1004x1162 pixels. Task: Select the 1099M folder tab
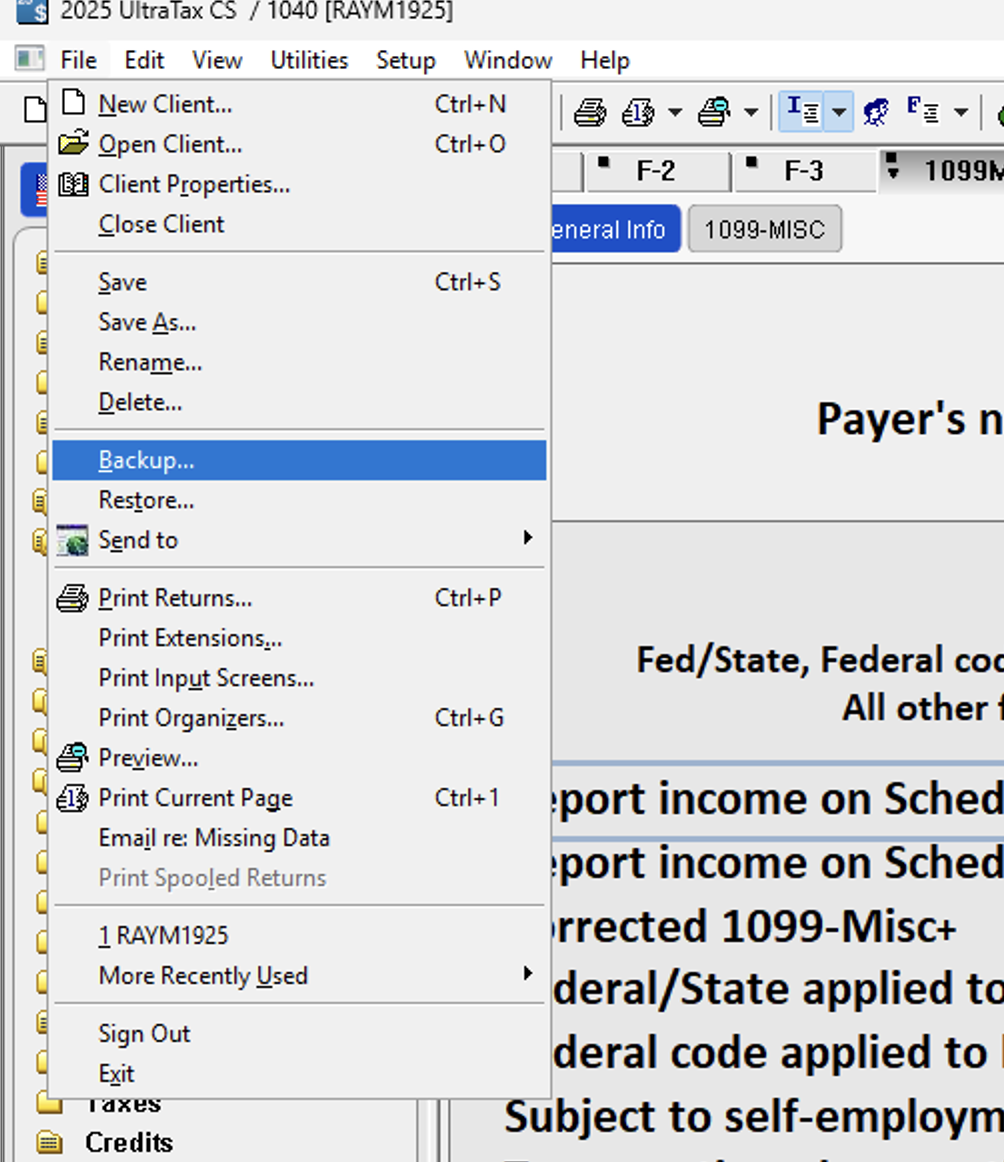coord(943,170)
